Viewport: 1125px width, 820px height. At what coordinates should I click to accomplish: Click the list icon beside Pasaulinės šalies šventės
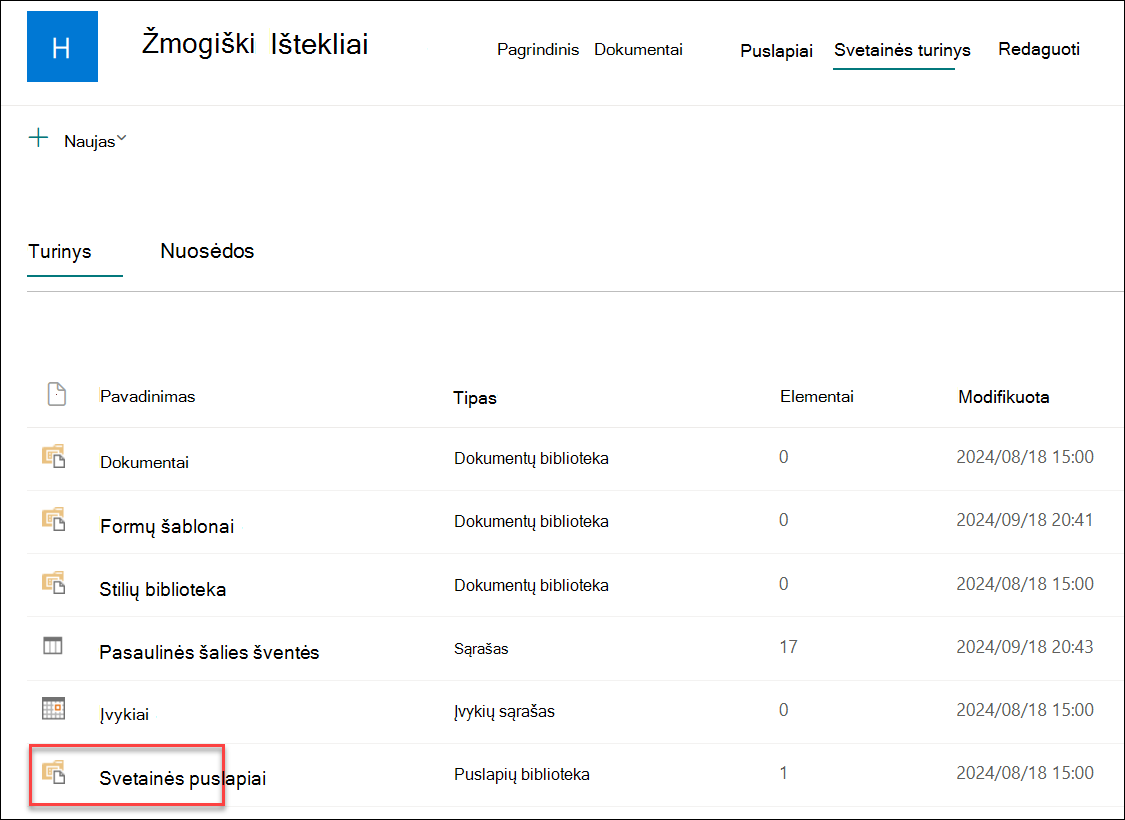[x=53, y=646]
